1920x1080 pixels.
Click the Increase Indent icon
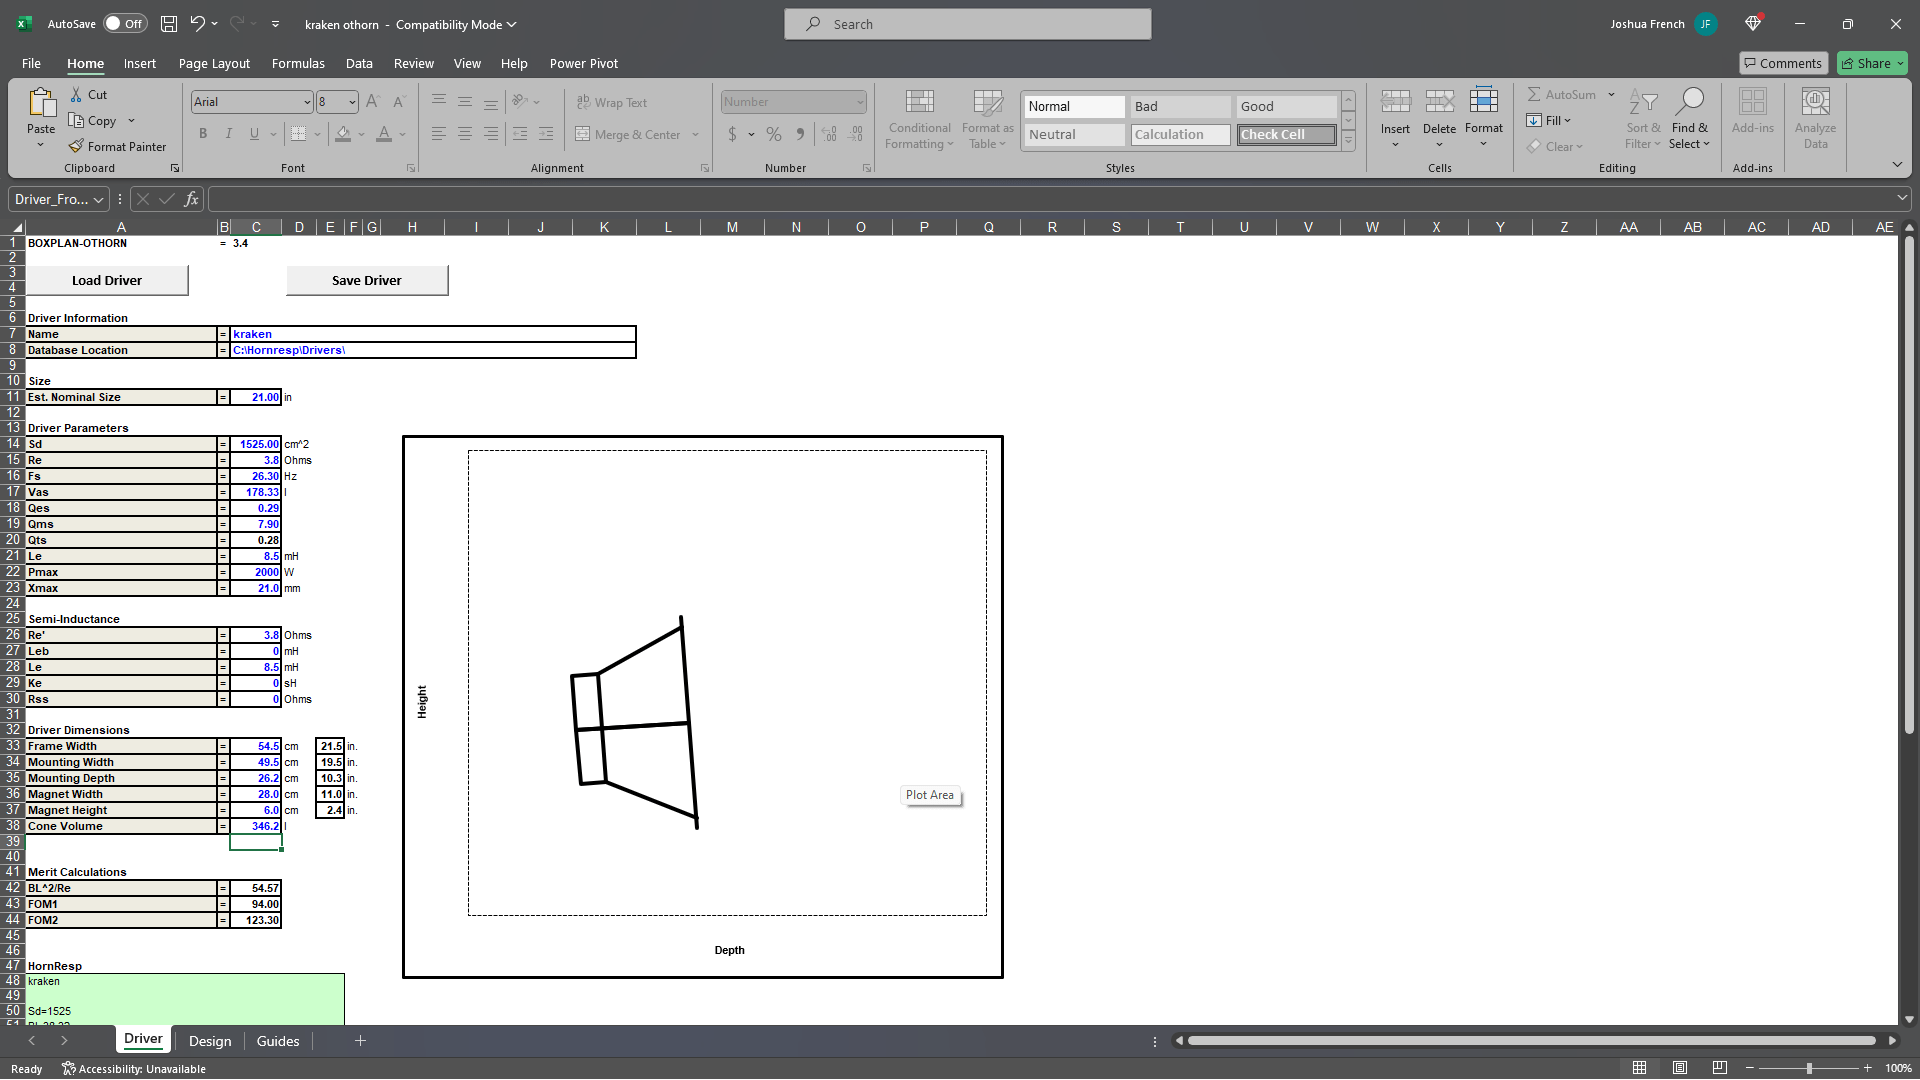(x=546, y=134)
